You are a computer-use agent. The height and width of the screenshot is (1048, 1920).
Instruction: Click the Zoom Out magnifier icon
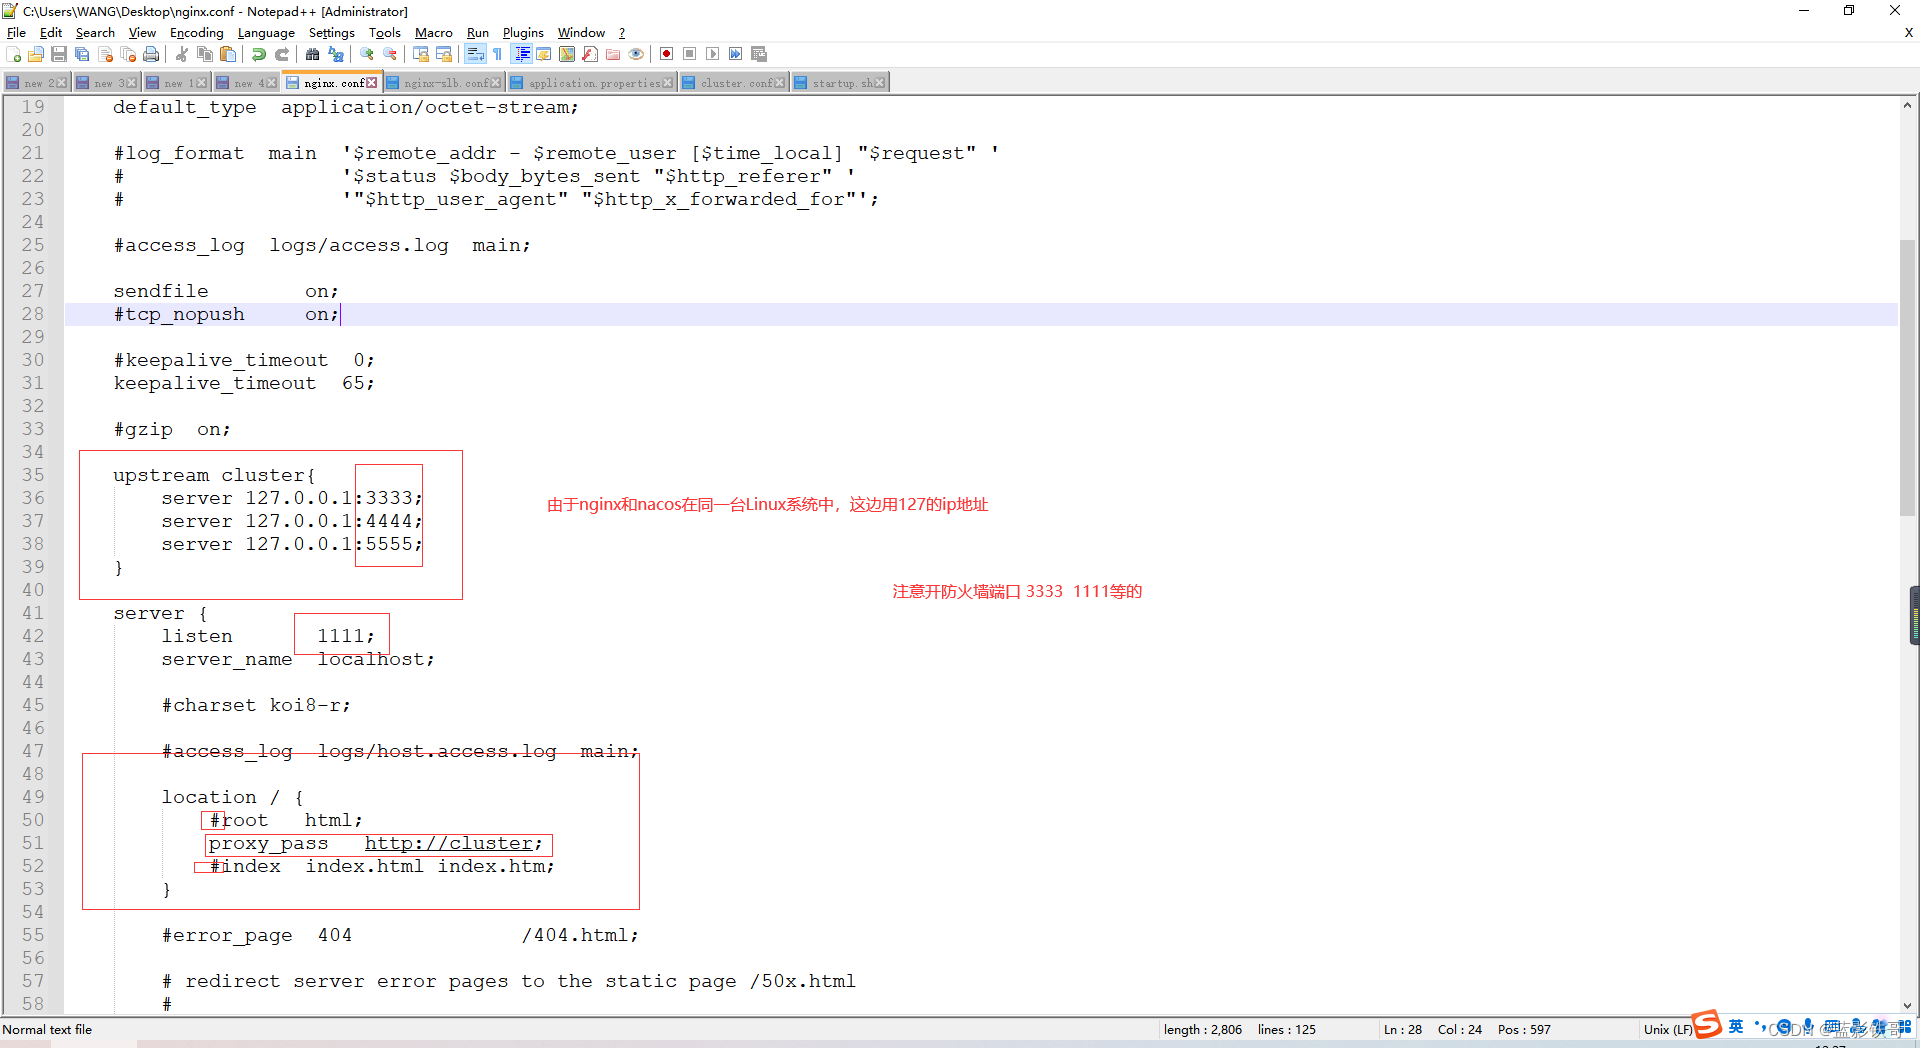(x=390, y=54)
